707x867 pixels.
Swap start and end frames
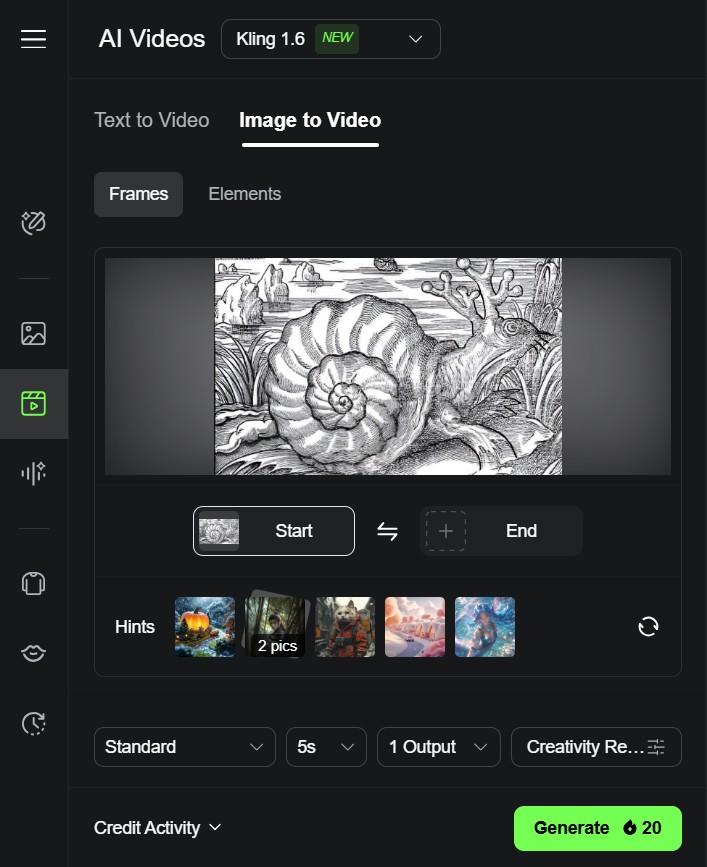pos(387,531)
